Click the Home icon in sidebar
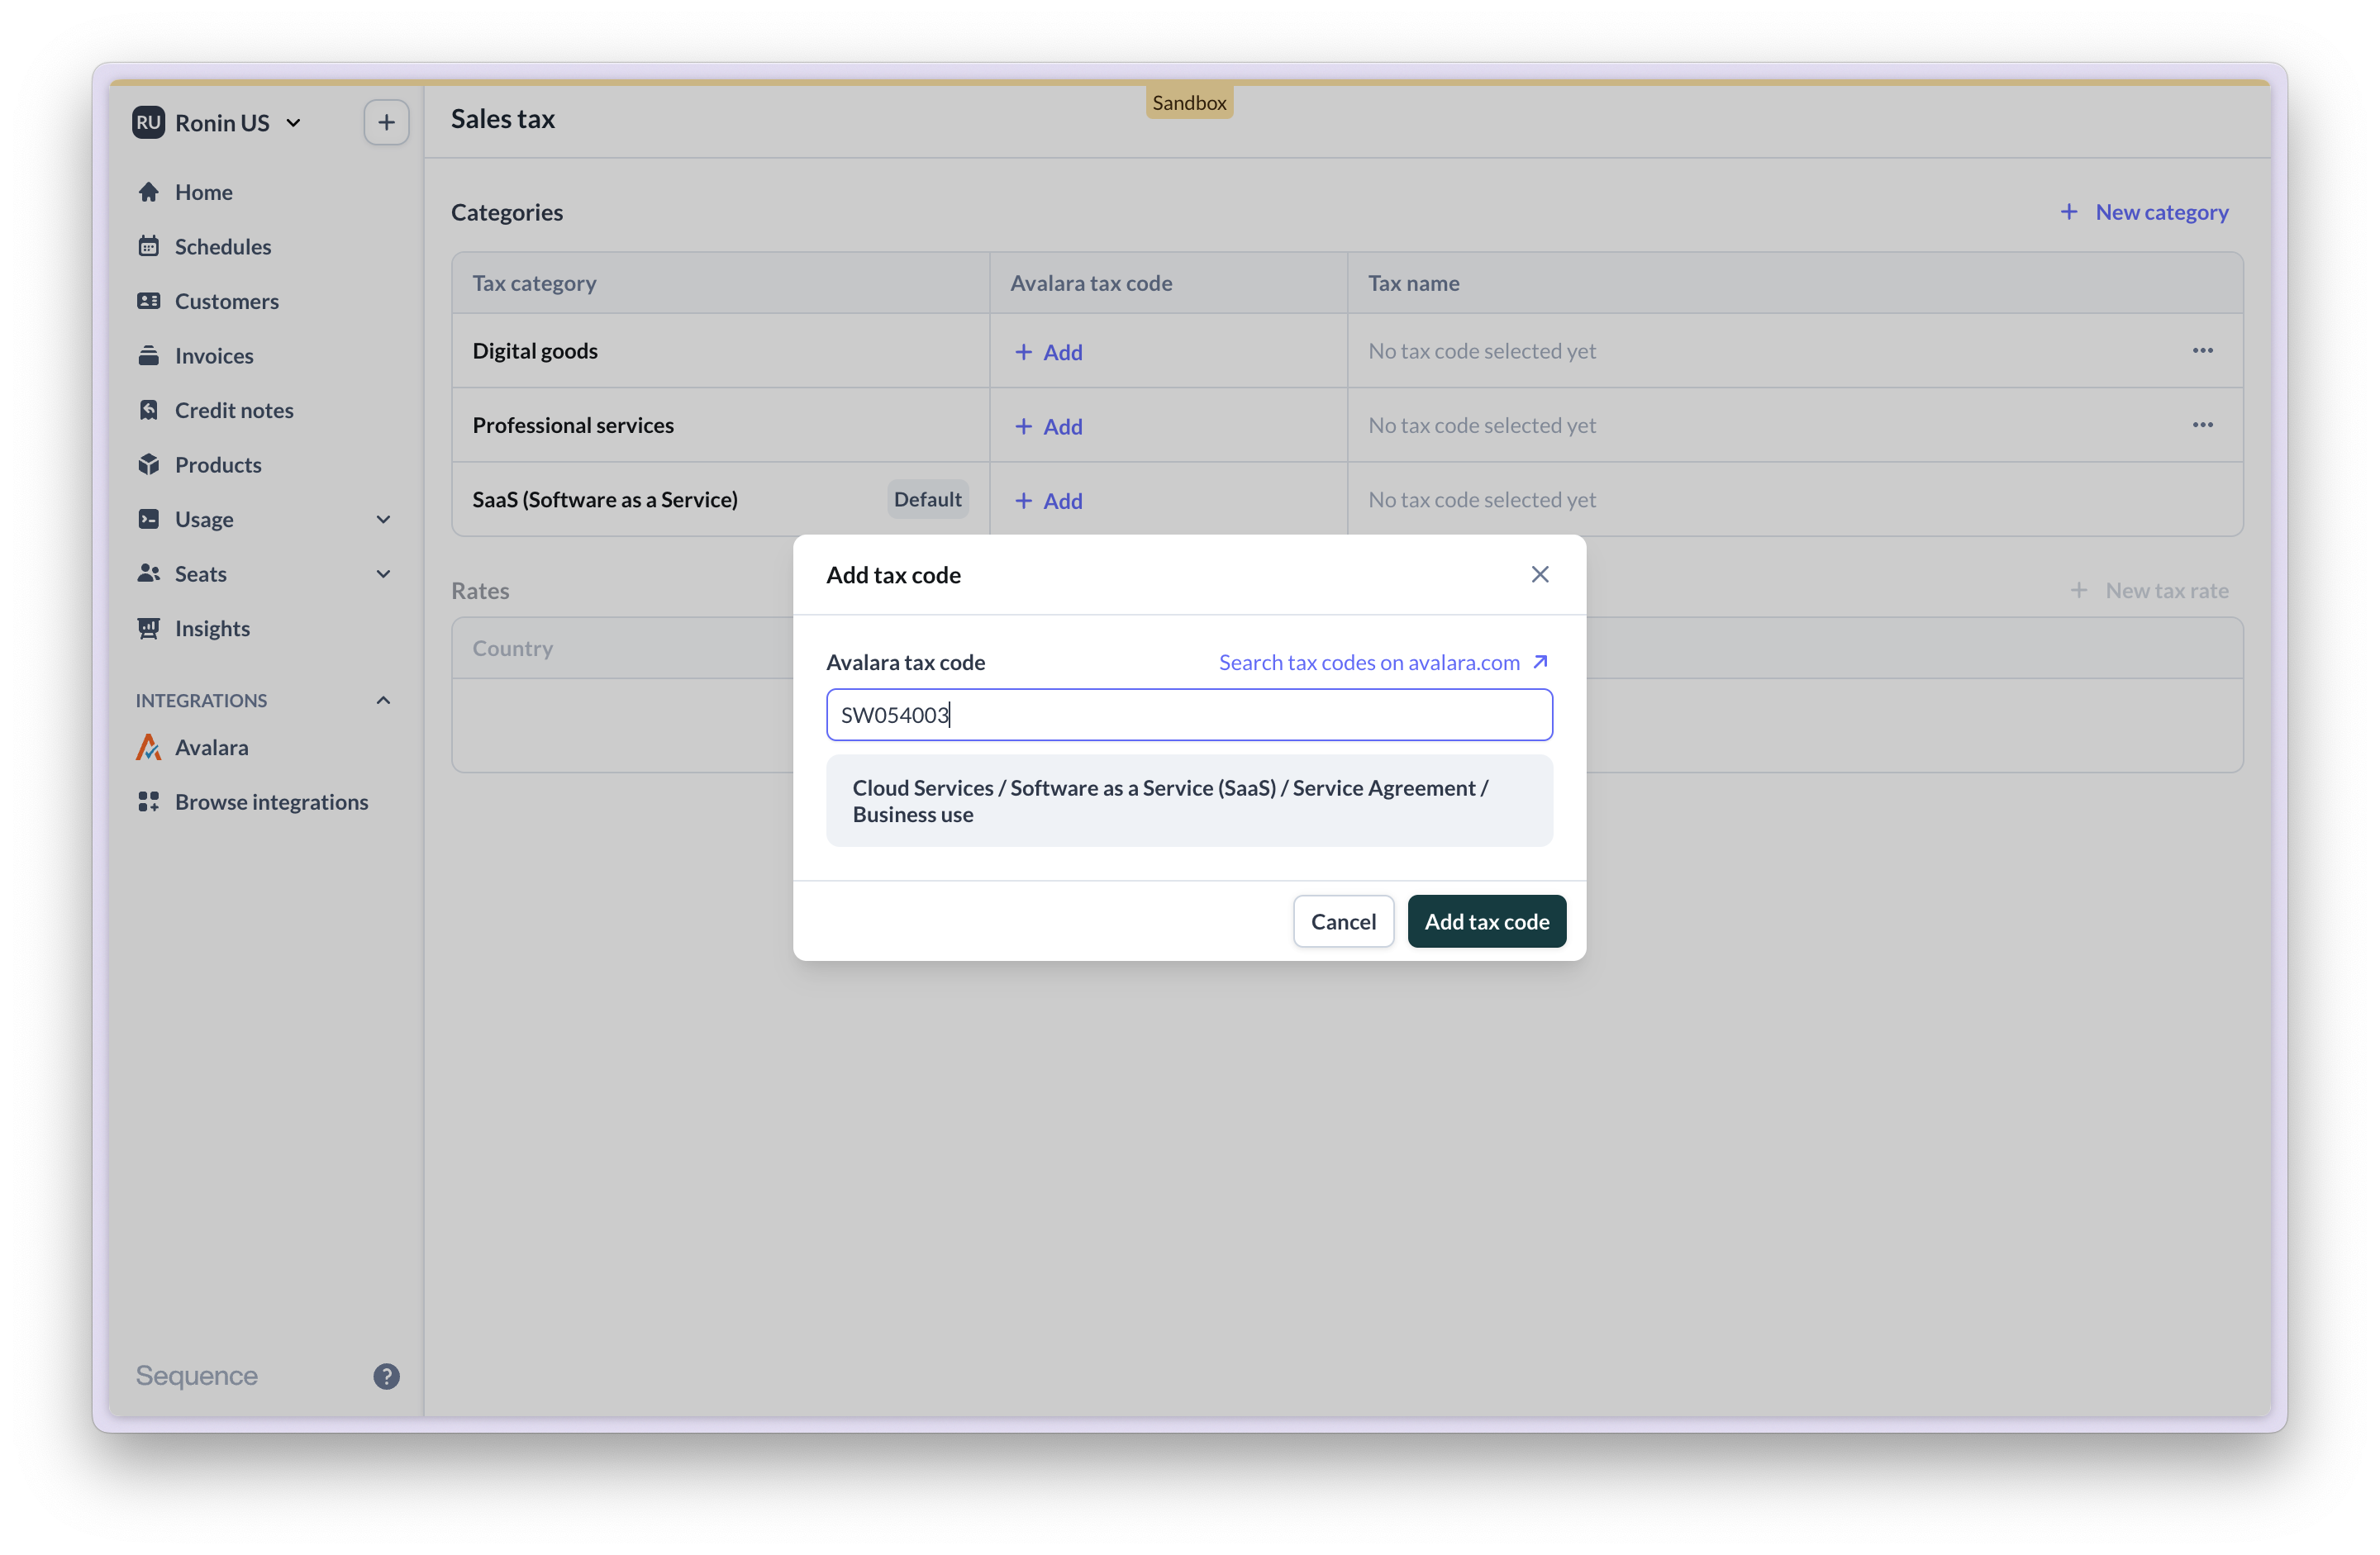The image size is (2380, 1555). click(x=149, y=192)
